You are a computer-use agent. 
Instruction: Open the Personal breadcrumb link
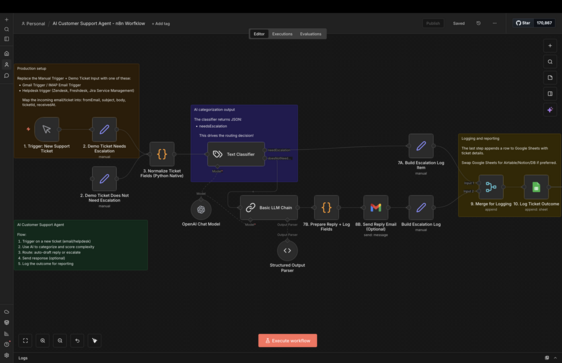tap(33, 24)
